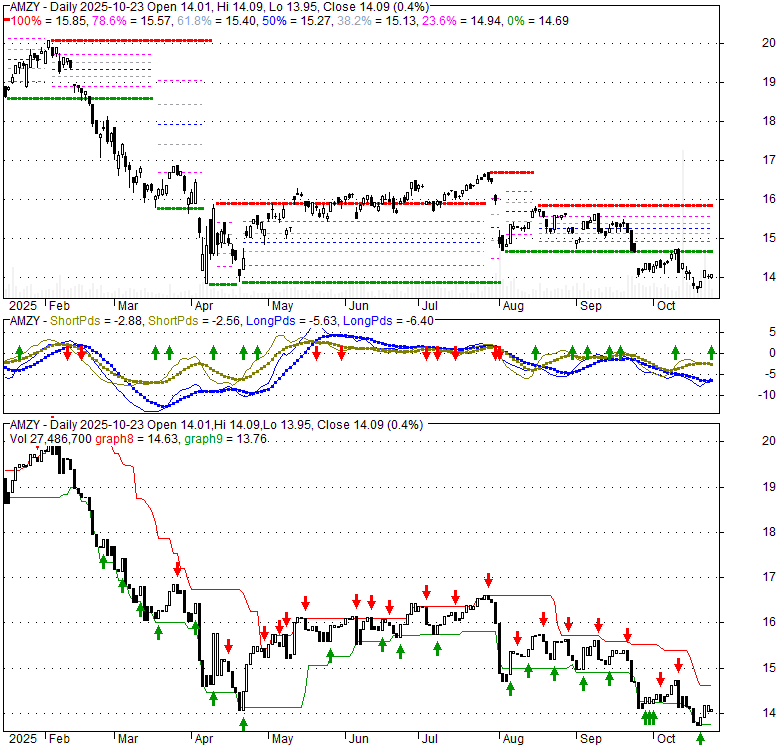Image resolution: width=780 pixels, height=745 pixels.
Task: Click the green buy arrow under the October low in the graph9 chart
Action: (x=700, y=739)
